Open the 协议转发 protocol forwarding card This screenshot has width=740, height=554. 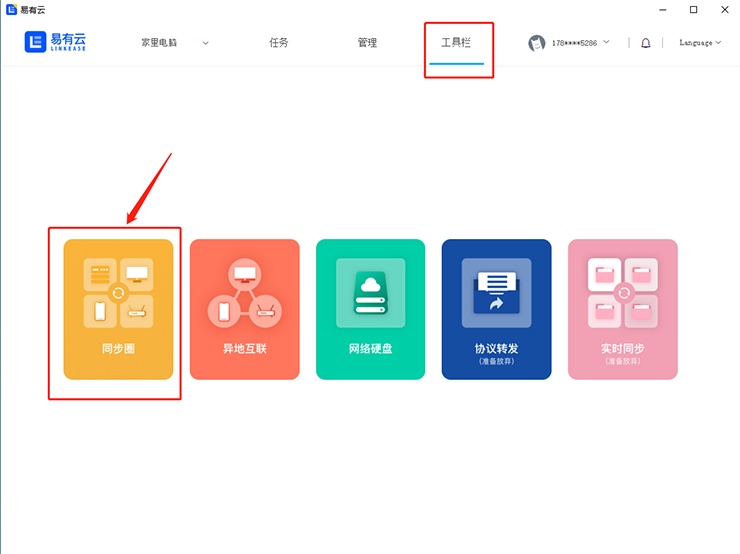(496, 309)
